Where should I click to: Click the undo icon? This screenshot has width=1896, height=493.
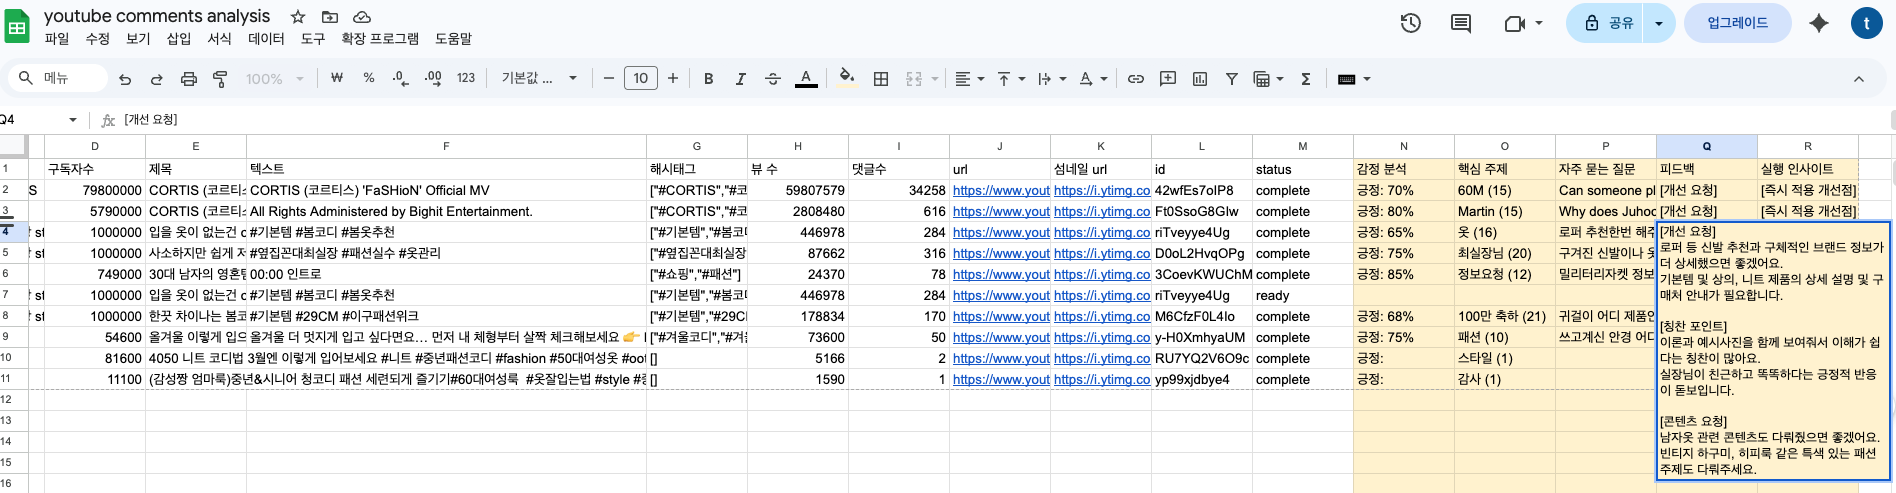125,79
